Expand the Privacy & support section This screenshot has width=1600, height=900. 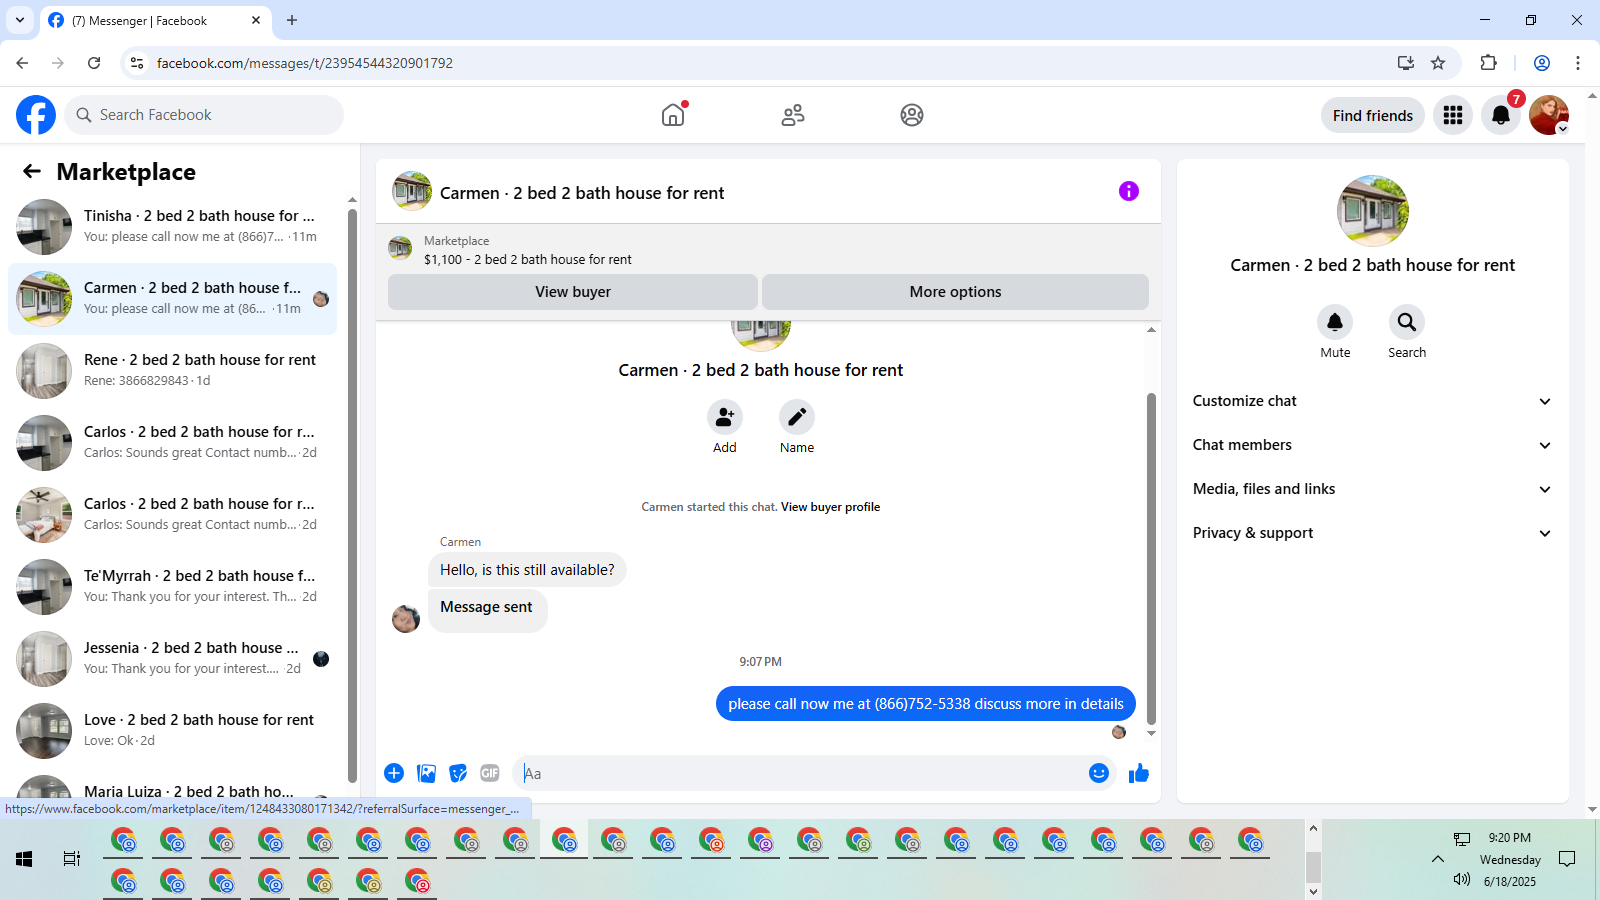[x=1373, y=533]
